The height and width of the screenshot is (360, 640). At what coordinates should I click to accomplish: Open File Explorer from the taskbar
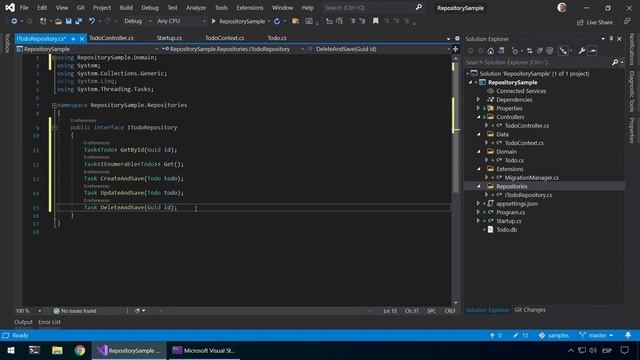57,351
